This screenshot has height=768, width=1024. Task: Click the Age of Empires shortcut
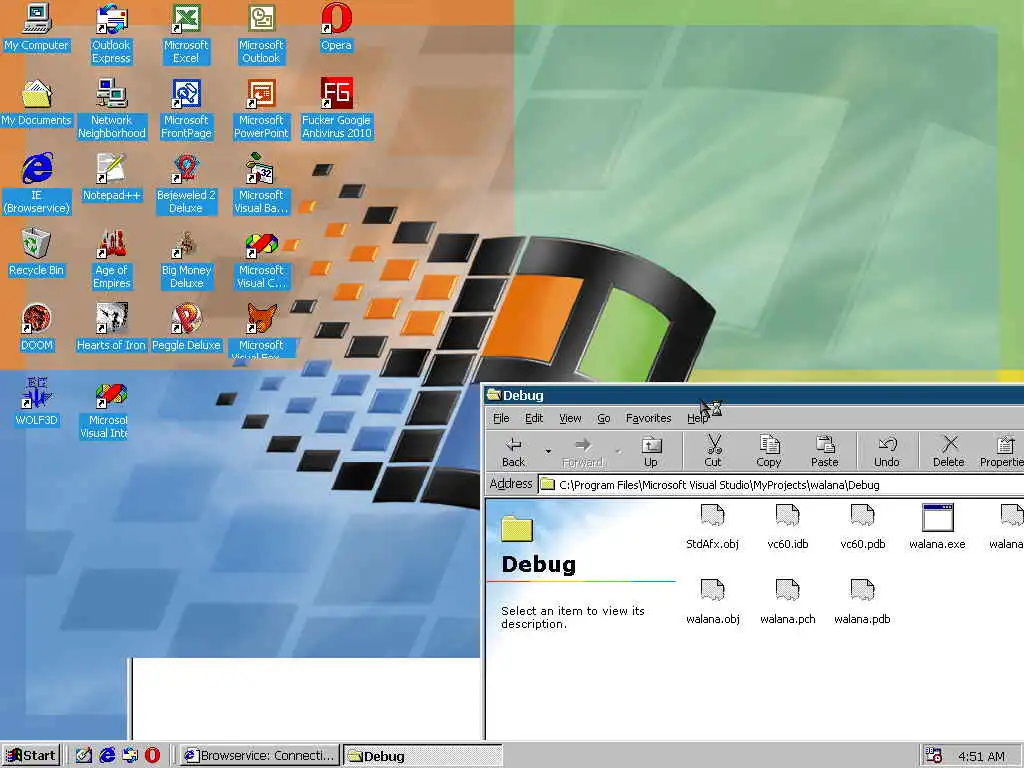[x=112, y=259]
